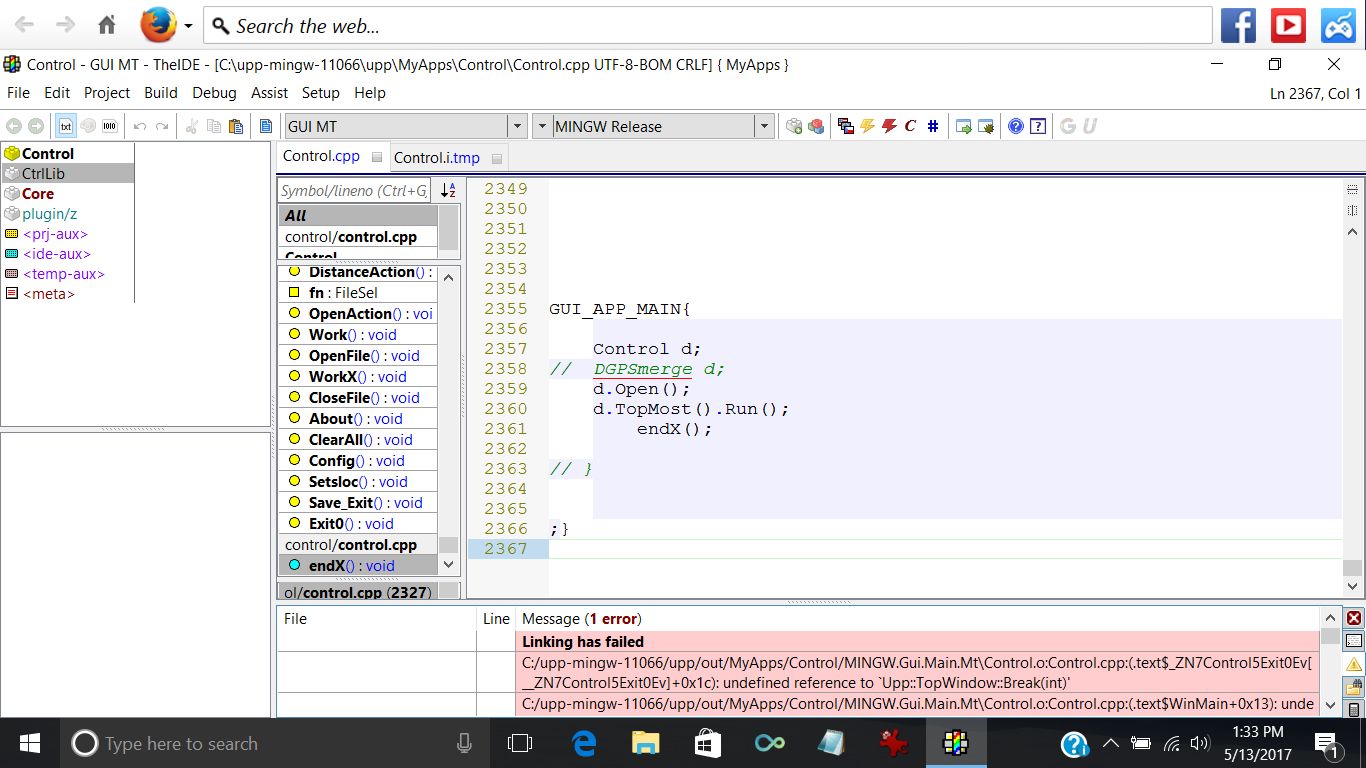Open the Build menu
Image resolution: width=1366 pixels, height=768 pixels.
tap(160, 93)
